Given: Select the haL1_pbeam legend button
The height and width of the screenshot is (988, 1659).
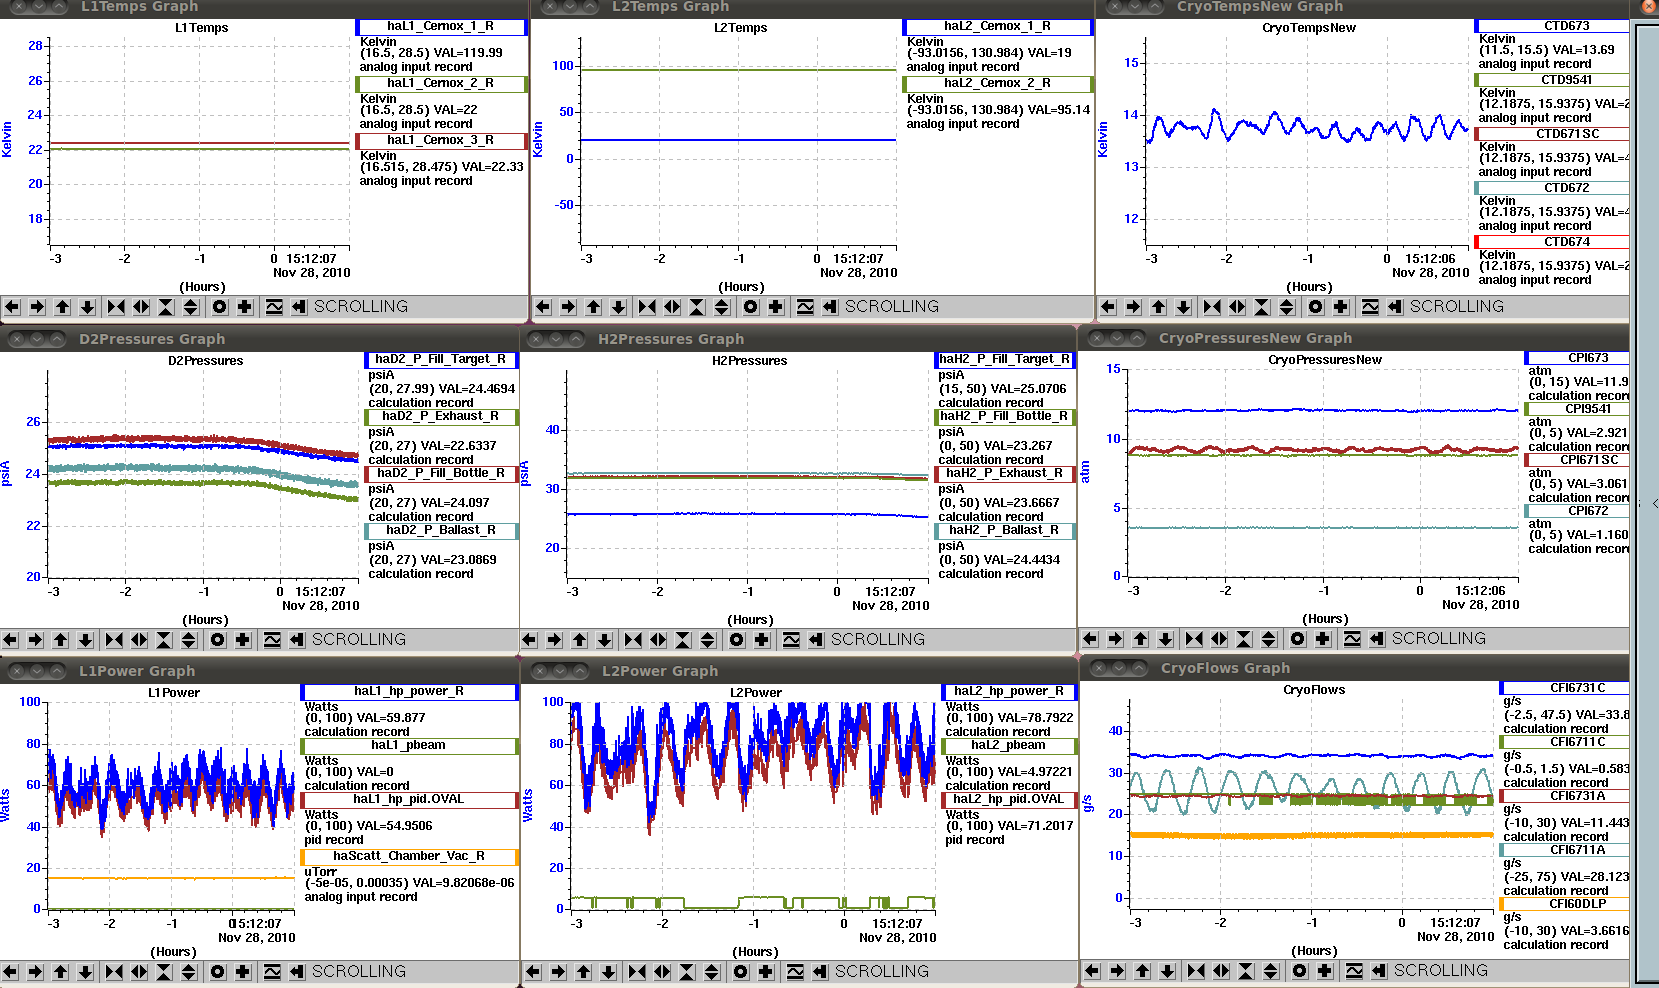Looking at the screenshot, I should [410, 746].
